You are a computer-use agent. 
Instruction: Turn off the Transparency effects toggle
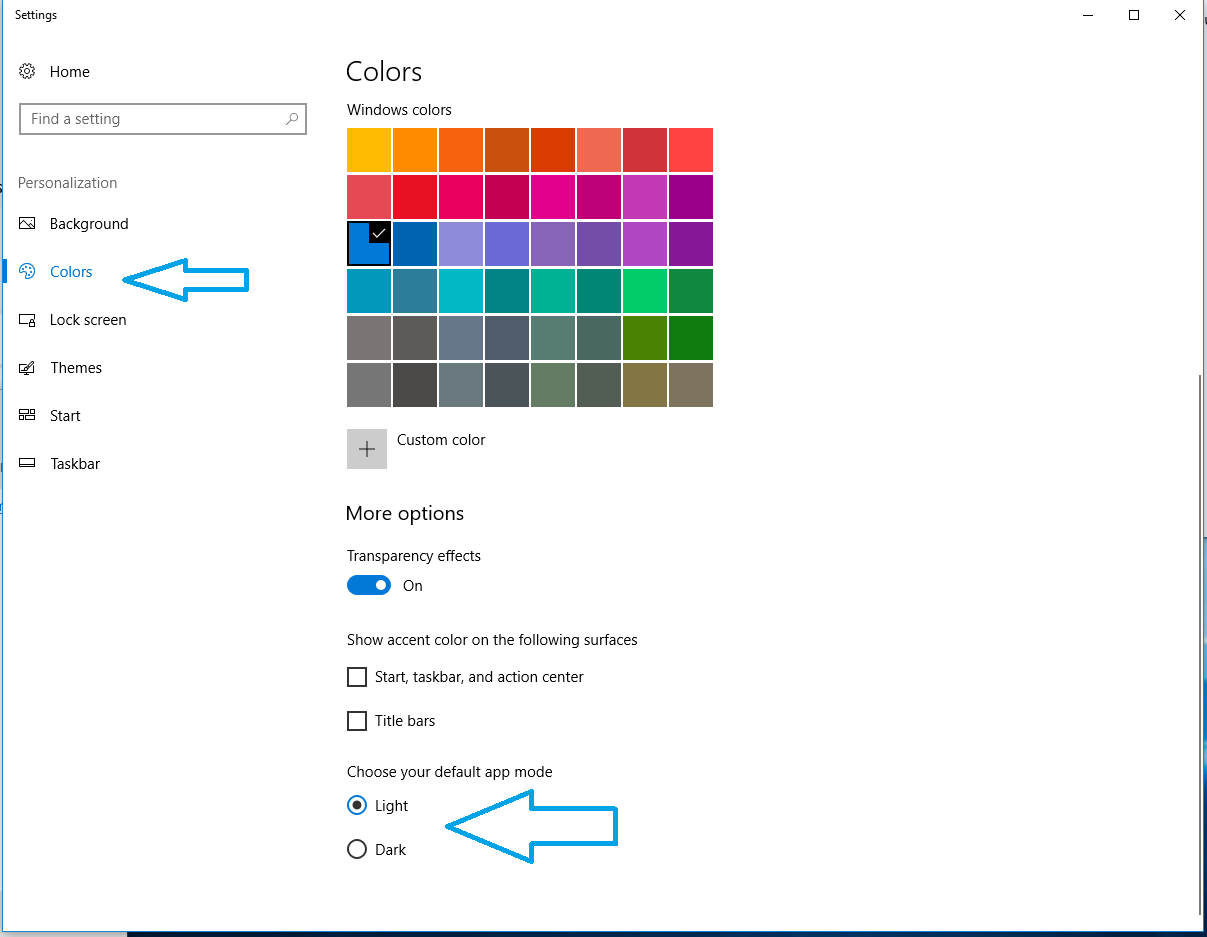point(369,586)
